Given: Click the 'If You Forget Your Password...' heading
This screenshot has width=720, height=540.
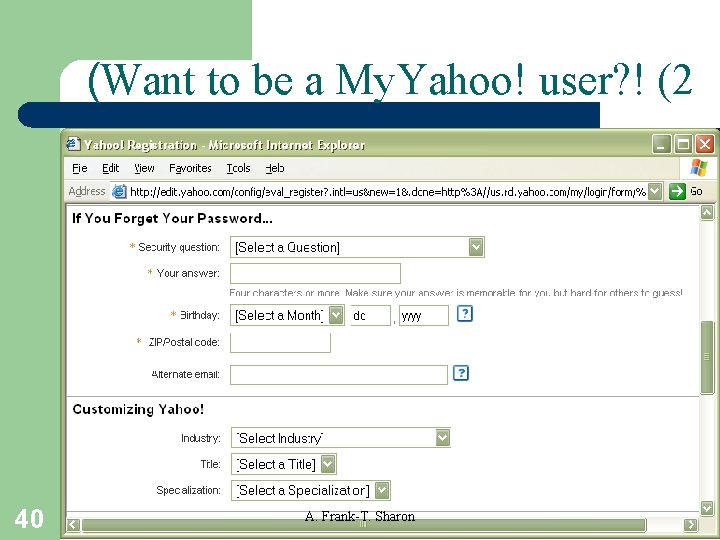Looking at the screenshot, I should coord(172,219).
